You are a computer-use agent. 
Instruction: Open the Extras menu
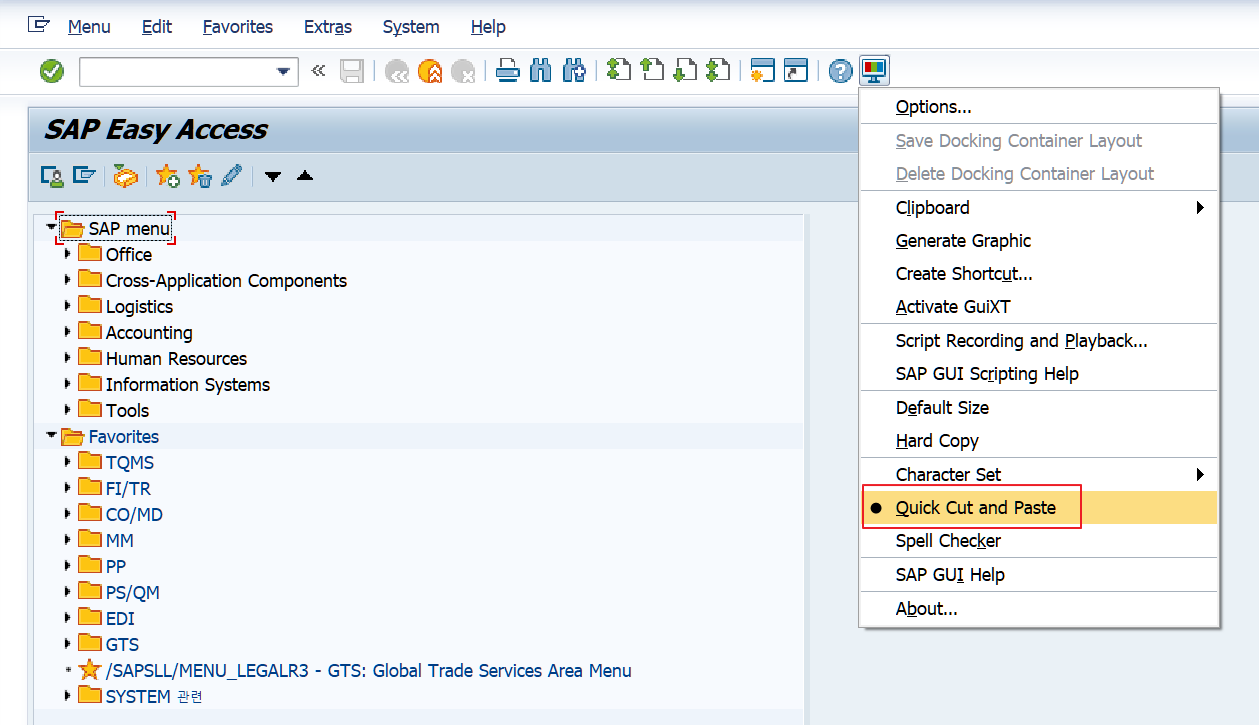coord(328,27)
